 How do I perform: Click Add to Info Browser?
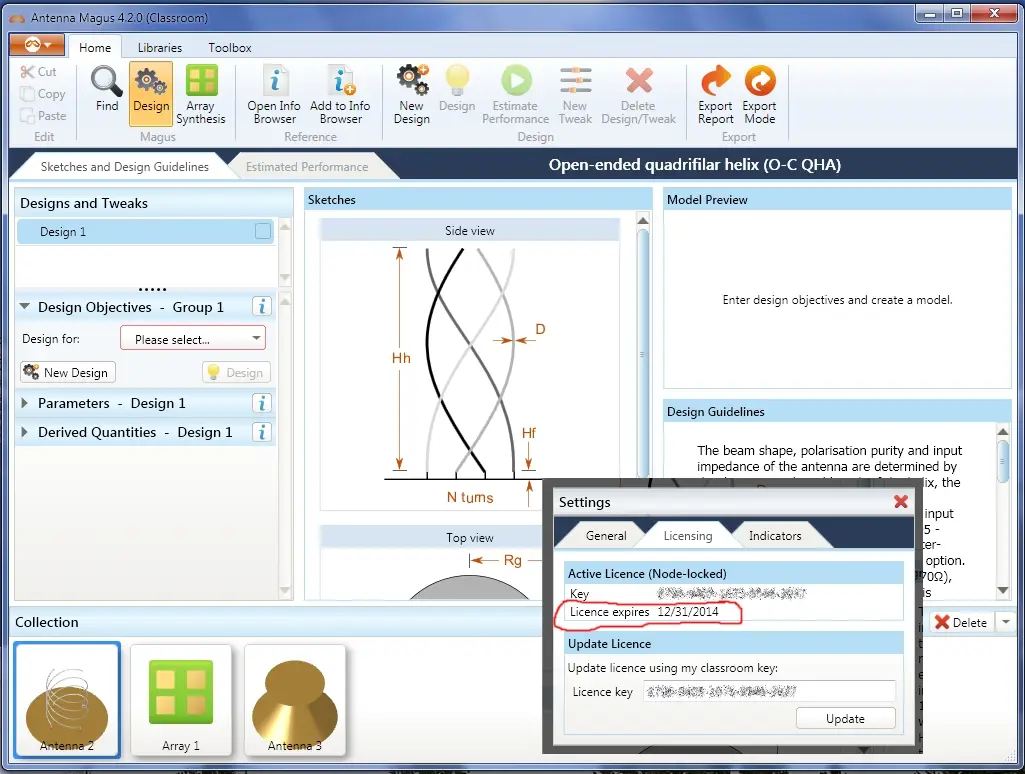pos(340,95)
